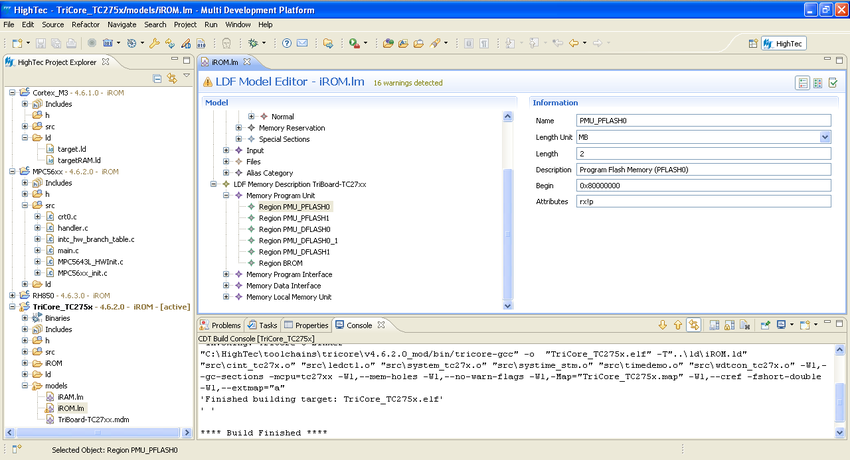Select TriBoard-TC27xx.mdm file

(93, 419)
